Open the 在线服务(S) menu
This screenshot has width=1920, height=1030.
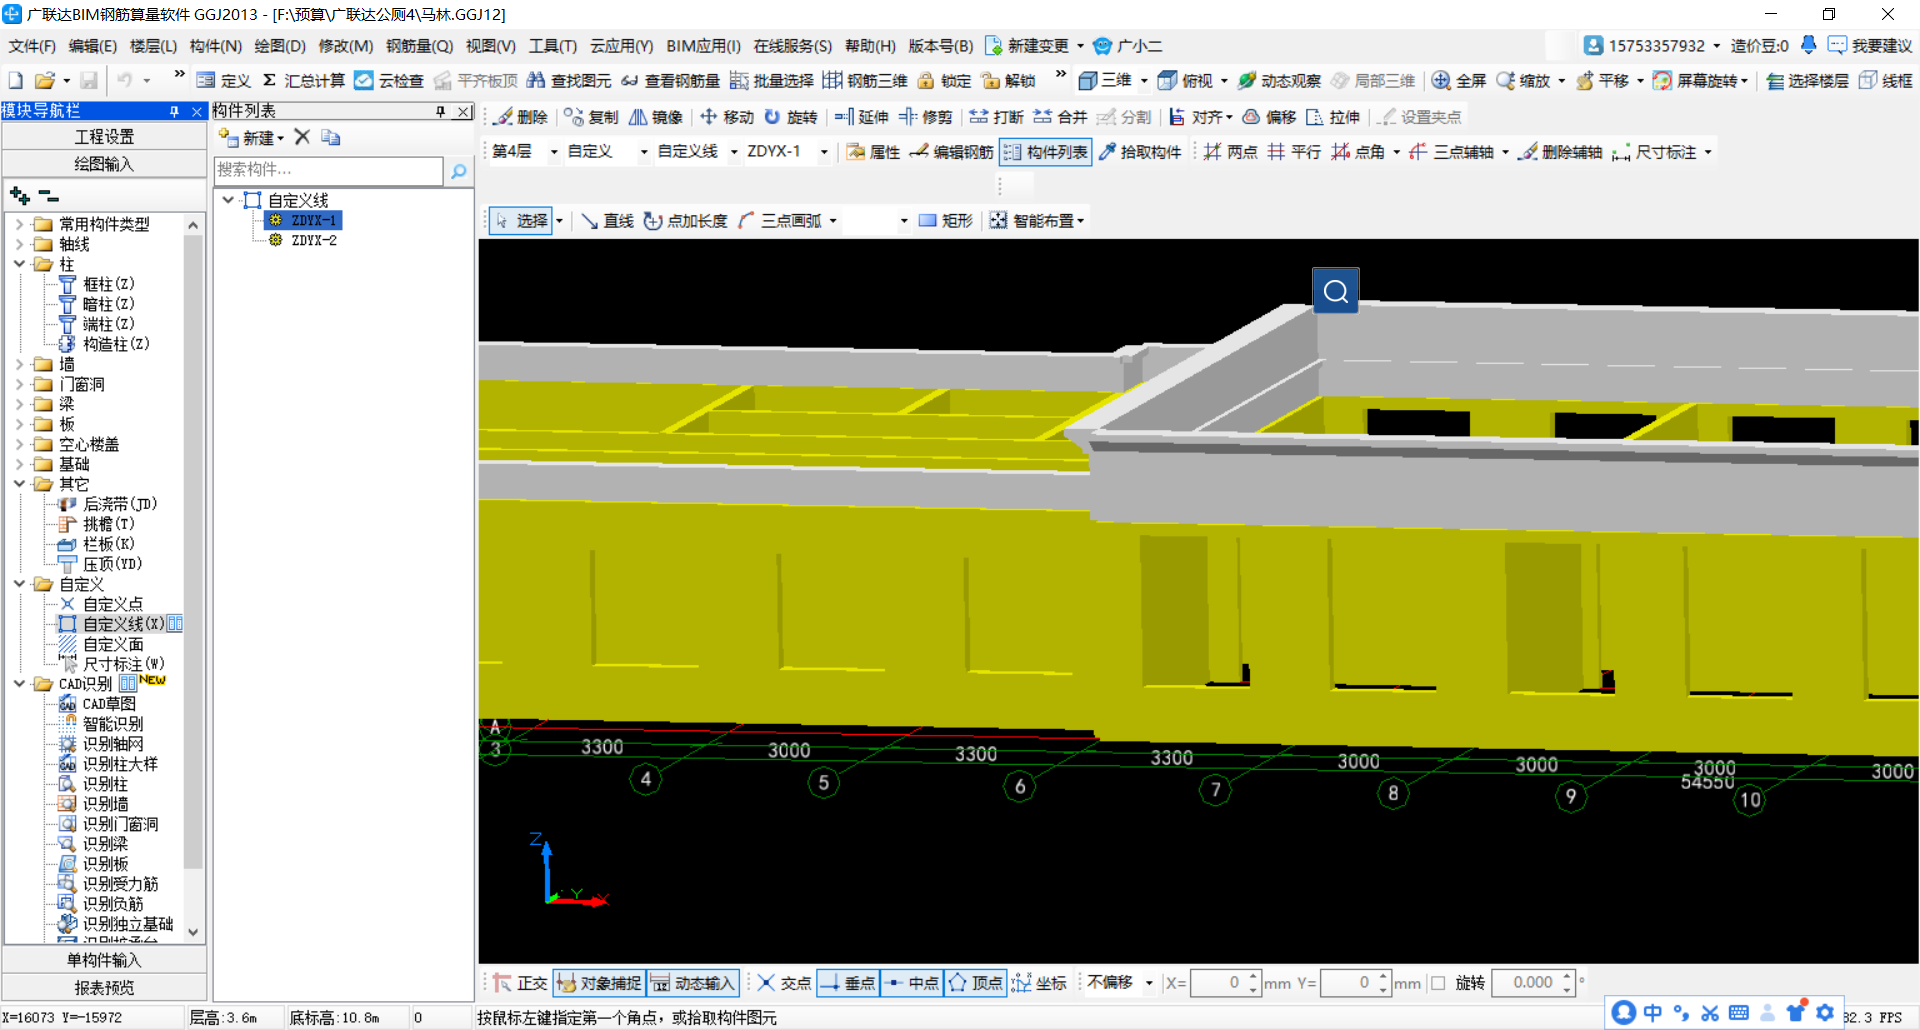(793, 46)
